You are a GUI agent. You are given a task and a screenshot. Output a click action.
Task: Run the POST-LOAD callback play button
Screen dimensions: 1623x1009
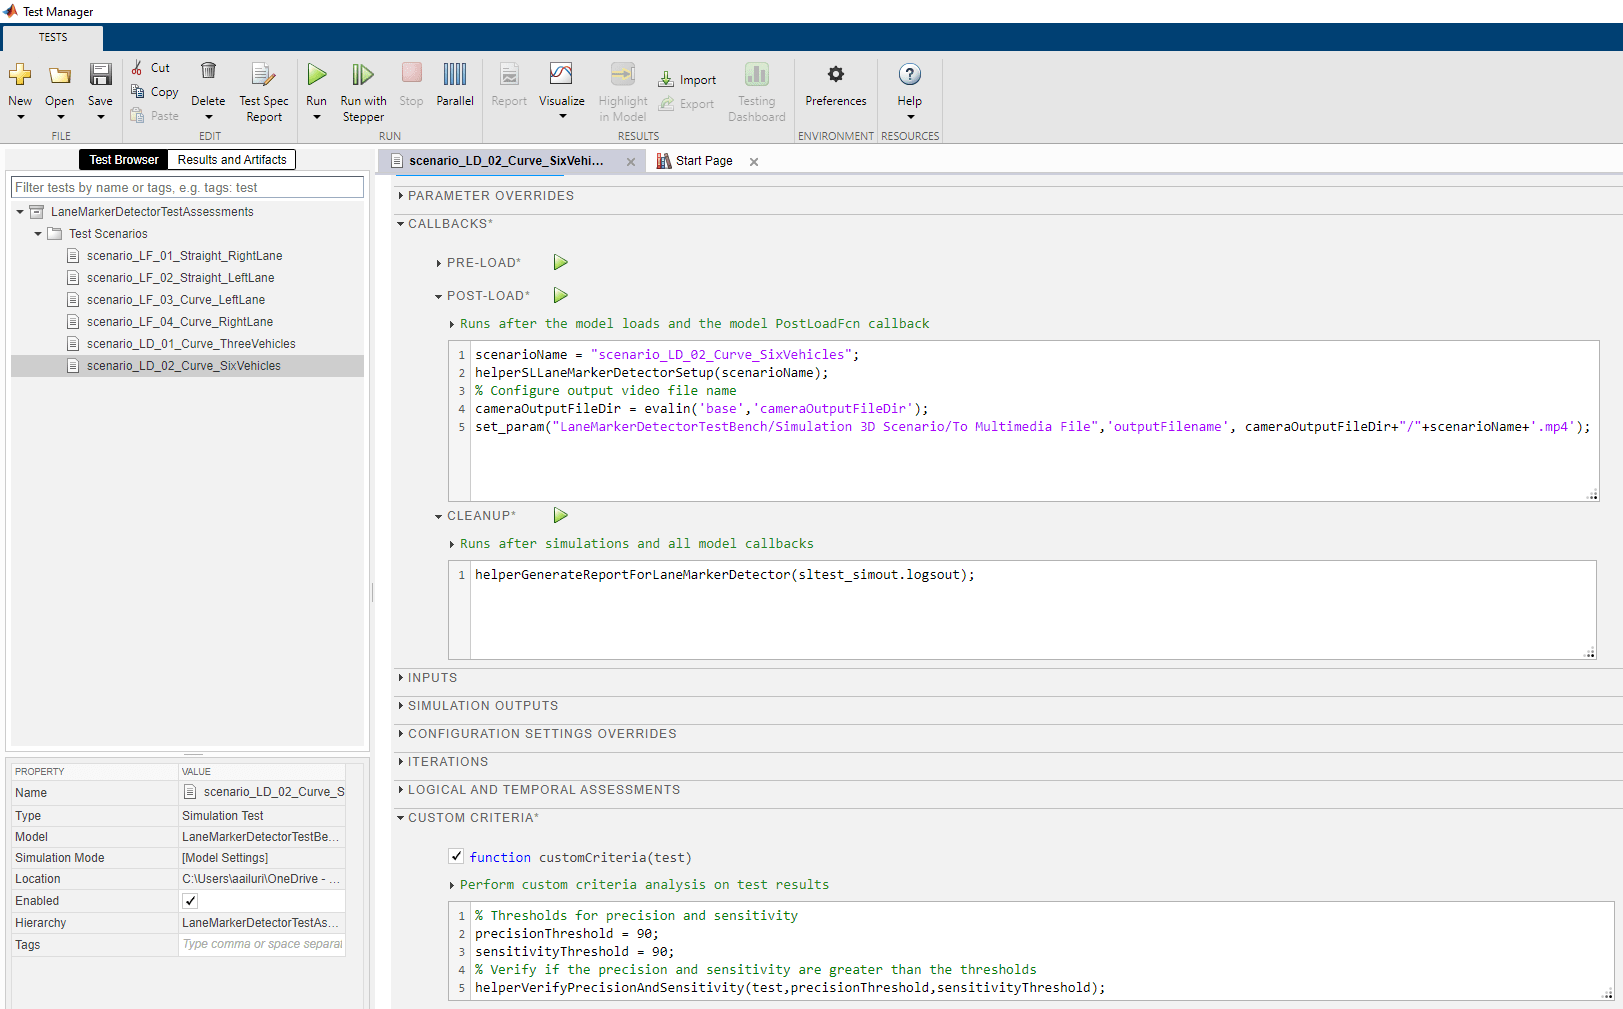561,296
